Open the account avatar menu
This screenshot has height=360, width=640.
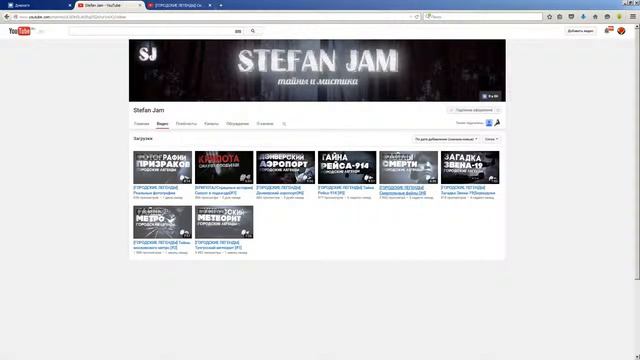[621, 31]
